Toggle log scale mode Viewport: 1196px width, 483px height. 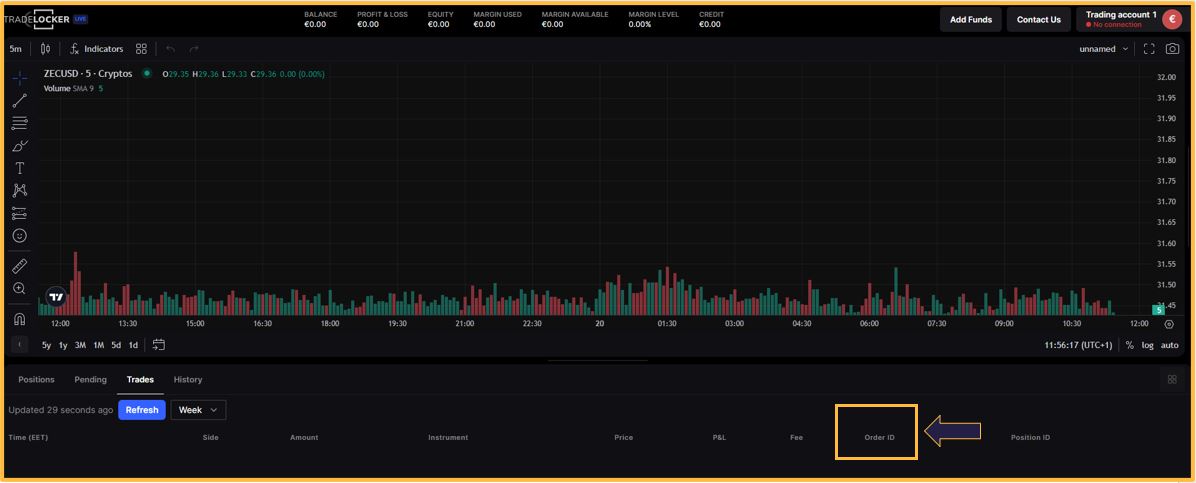pyautogui.click(x=1147, y=346)
